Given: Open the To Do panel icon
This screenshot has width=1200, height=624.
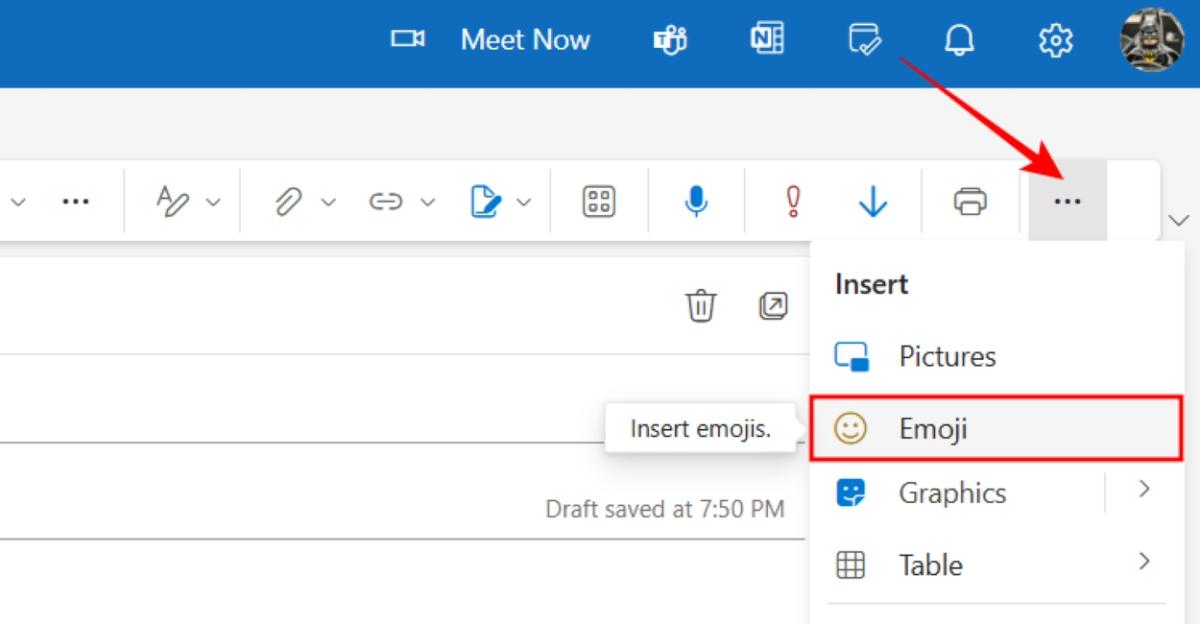Looking at the screenshot, I should pyautogui.click(x=864, y=40).
